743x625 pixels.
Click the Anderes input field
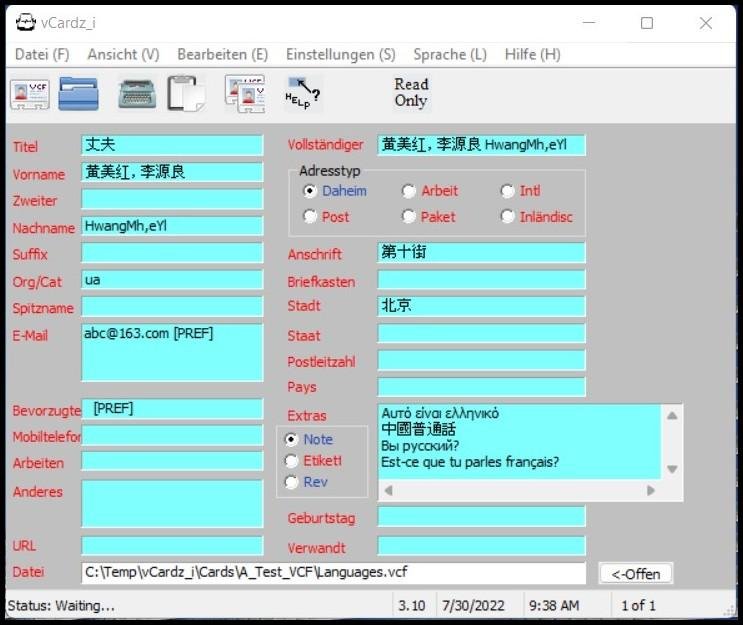pyautogui.click(x=172, y=504)
